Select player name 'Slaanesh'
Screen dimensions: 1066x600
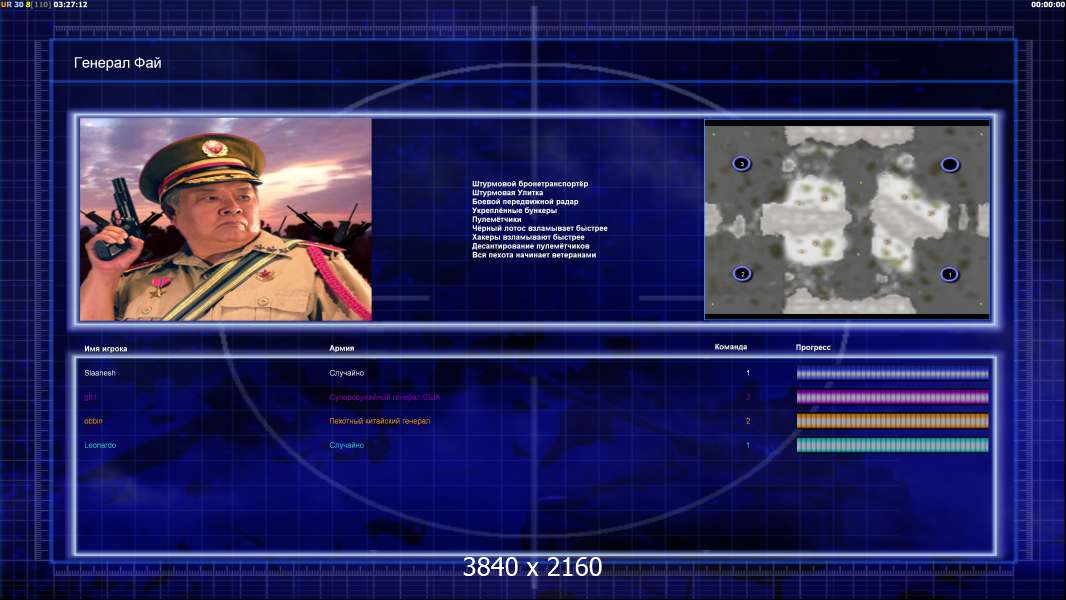(x=100, y=373)
